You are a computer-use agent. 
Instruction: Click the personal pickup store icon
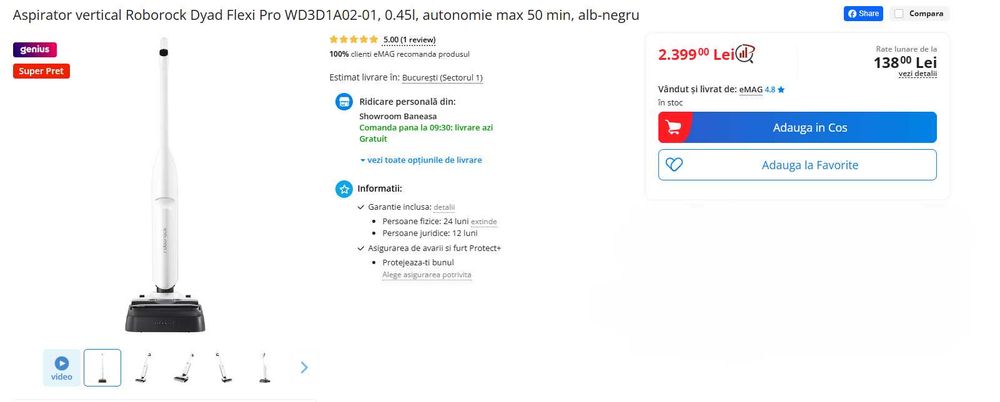pos(344,101)
